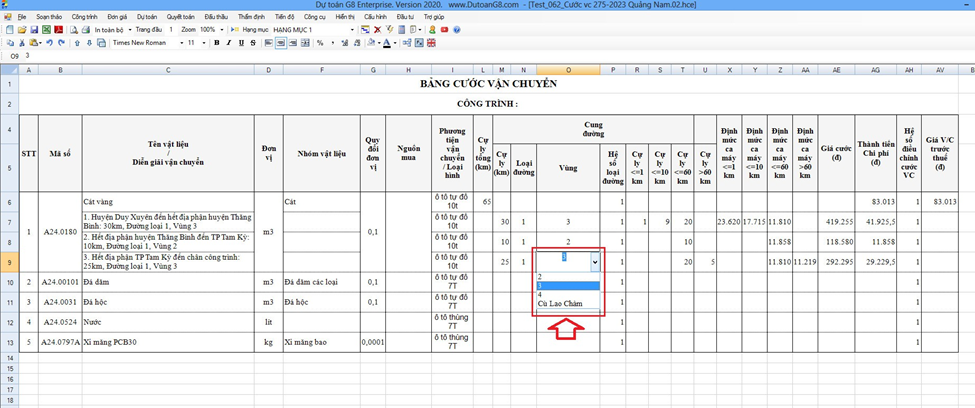Open the Dự toán menu
Viewport: 975px width, 408px height.
tap(147, 17)
